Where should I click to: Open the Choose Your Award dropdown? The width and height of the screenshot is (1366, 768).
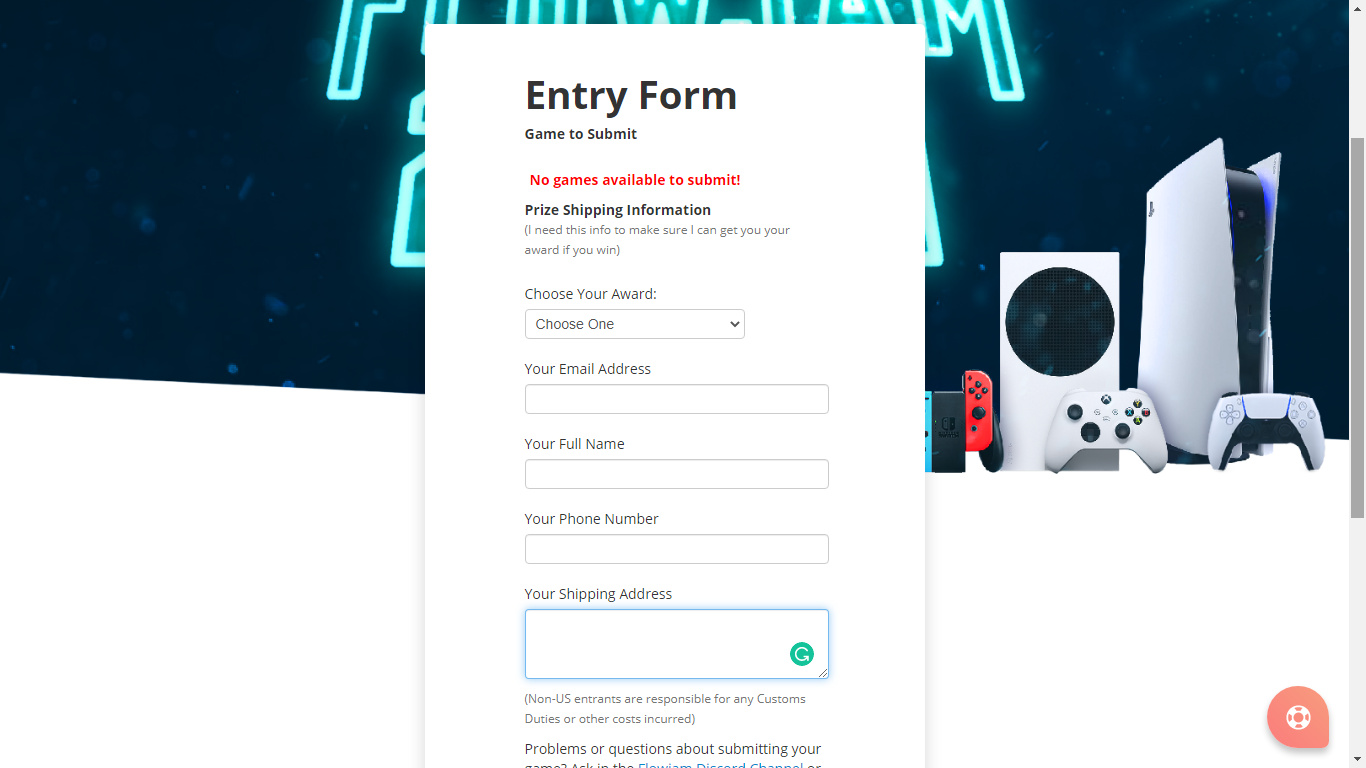(x=635, y=324)
